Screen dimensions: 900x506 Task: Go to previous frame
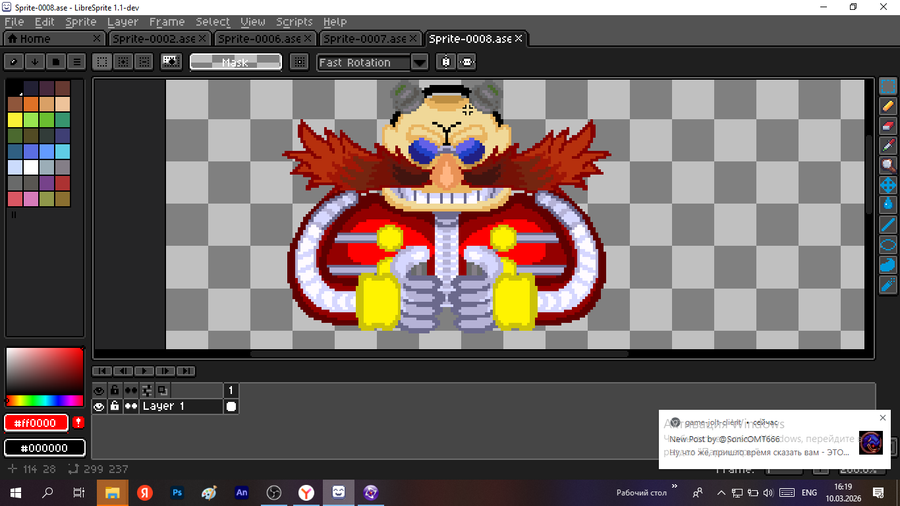point(123,371)
